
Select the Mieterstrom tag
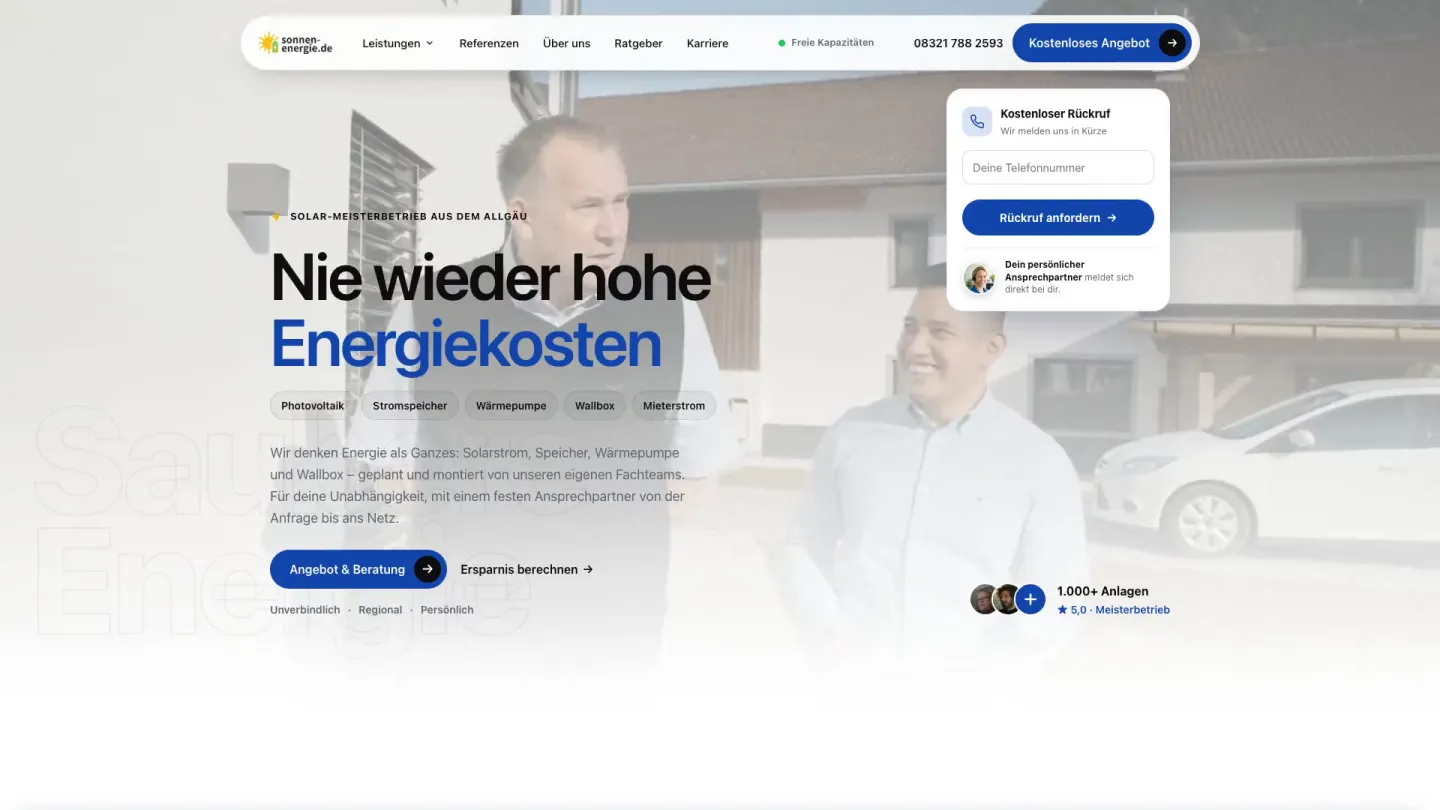[674, 405]
